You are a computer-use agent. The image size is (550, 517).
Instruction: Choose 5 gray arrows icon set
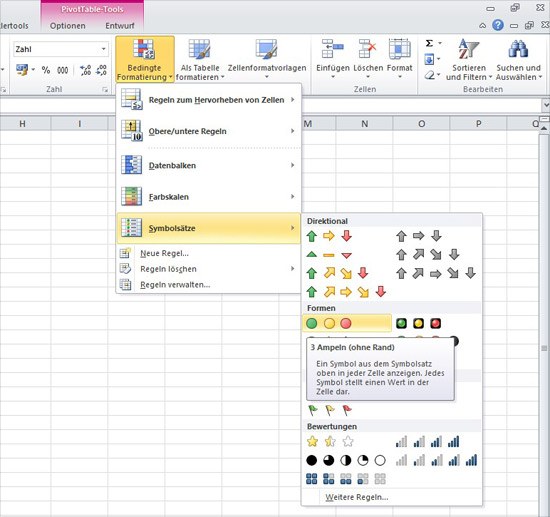coord(436,273)
